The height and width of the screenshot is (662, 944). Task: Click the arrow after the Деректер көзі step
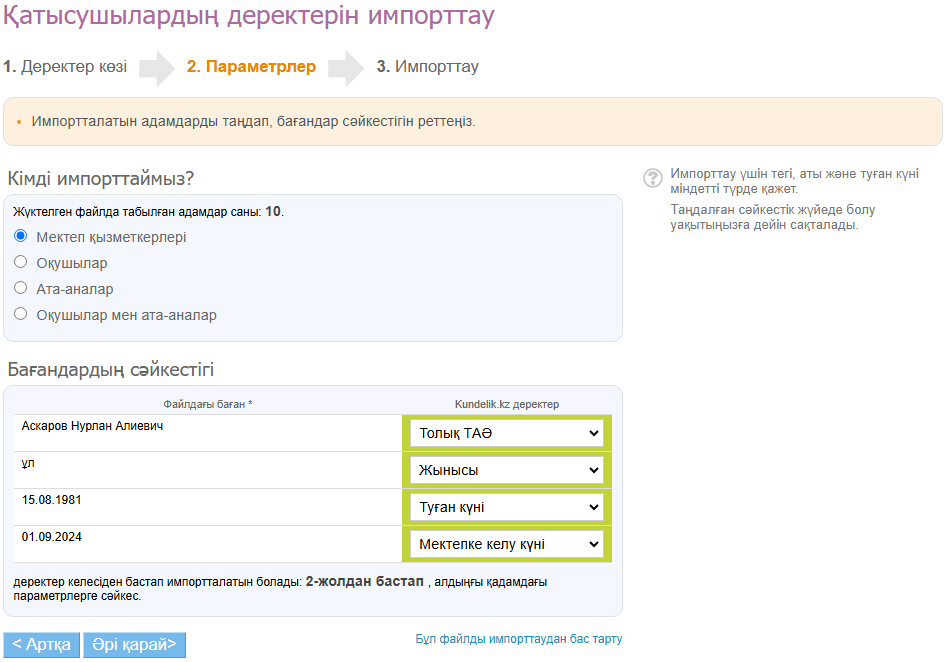[156, 68]
